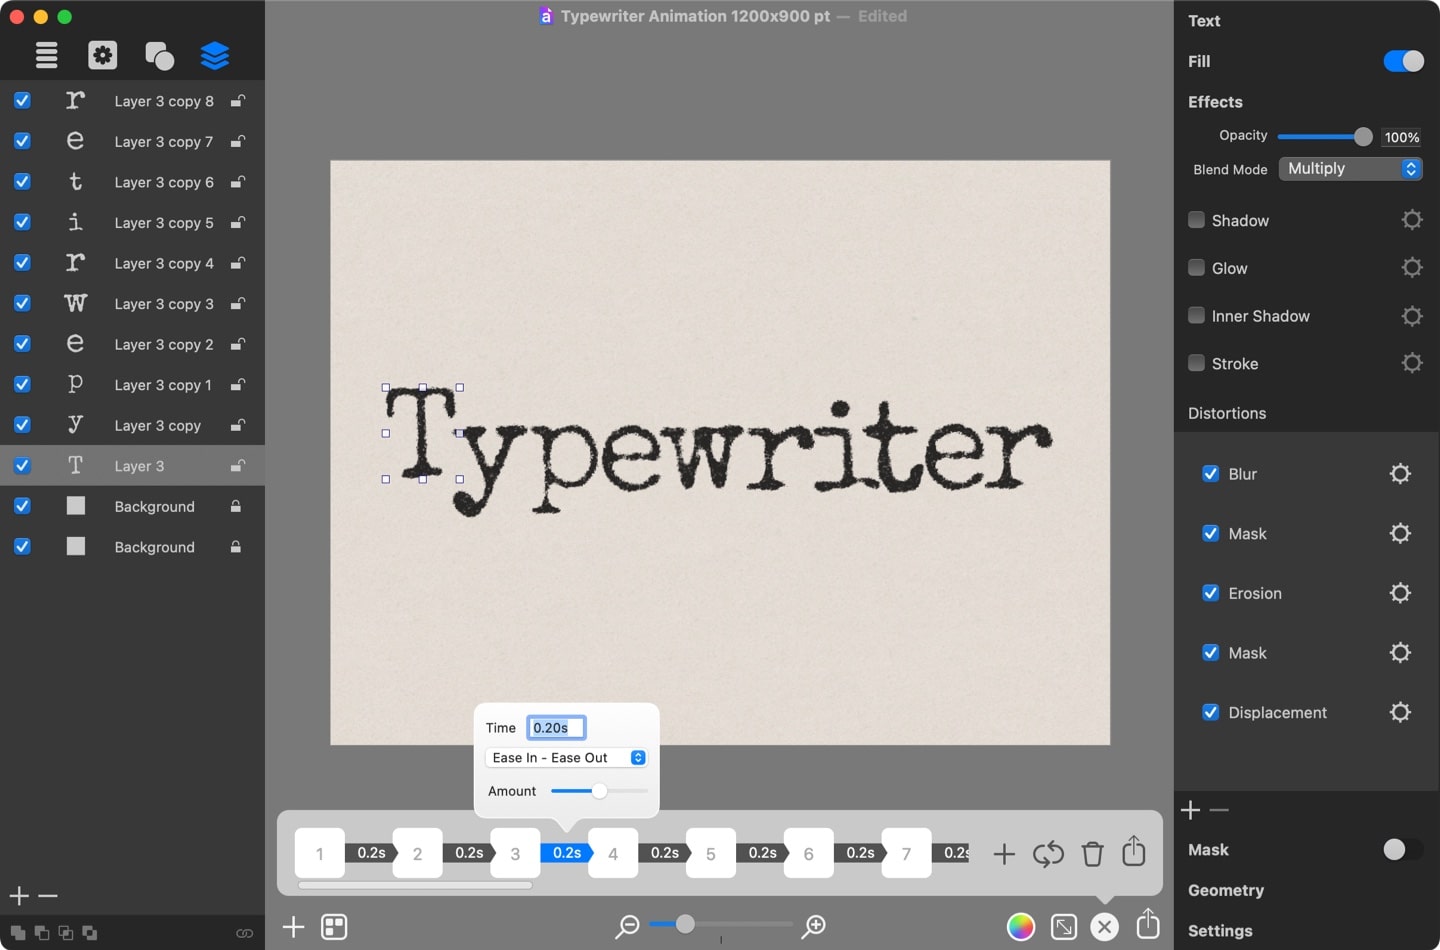The height and width of the screenshot is (950, 1440).
Task: Remove selected layer with minus
Action: click(48, 896)
